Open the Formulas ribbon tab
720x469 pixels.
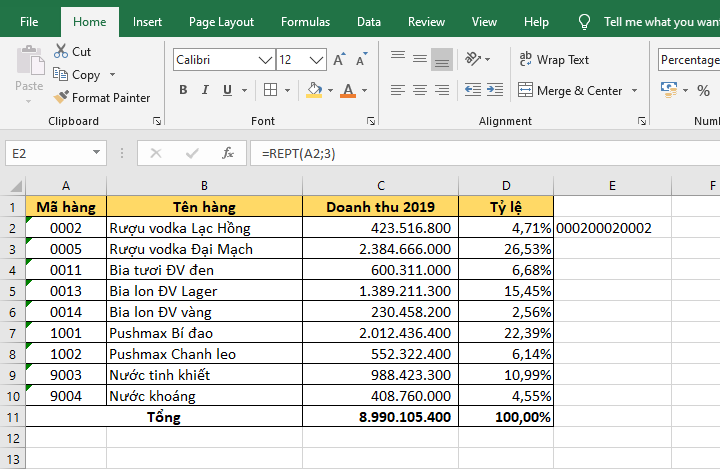(305, 22)
